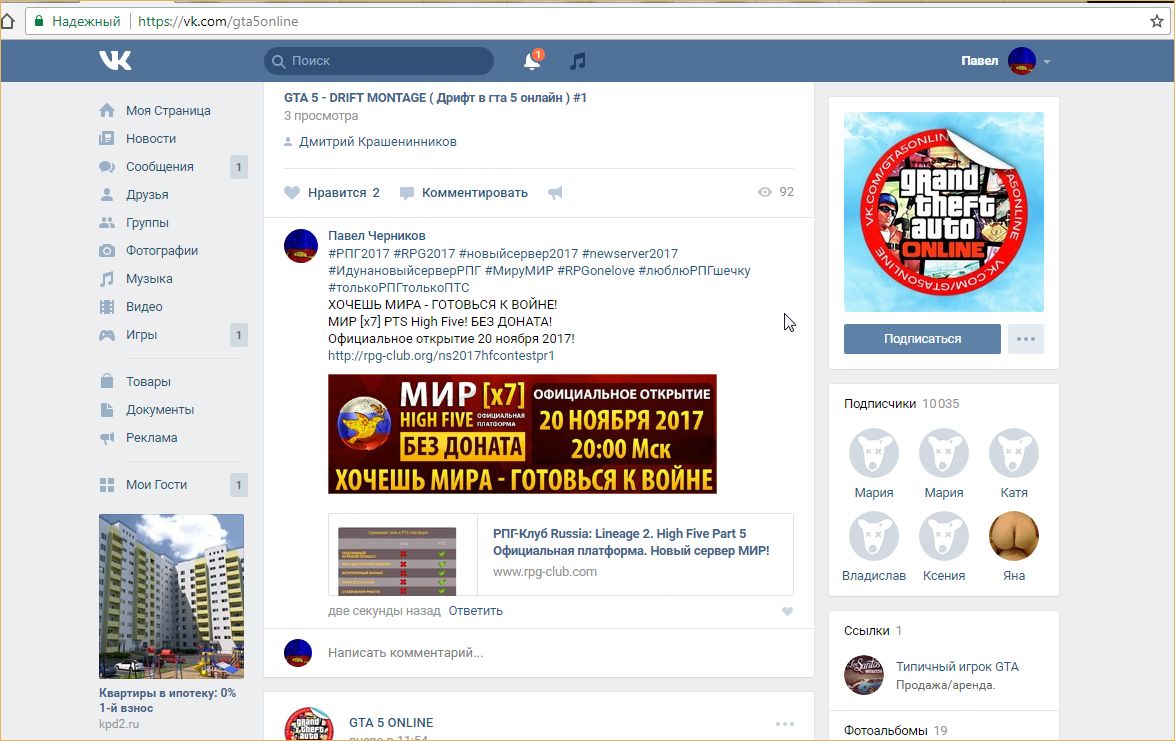Open Павел user avatar in header

[1021, 61]
